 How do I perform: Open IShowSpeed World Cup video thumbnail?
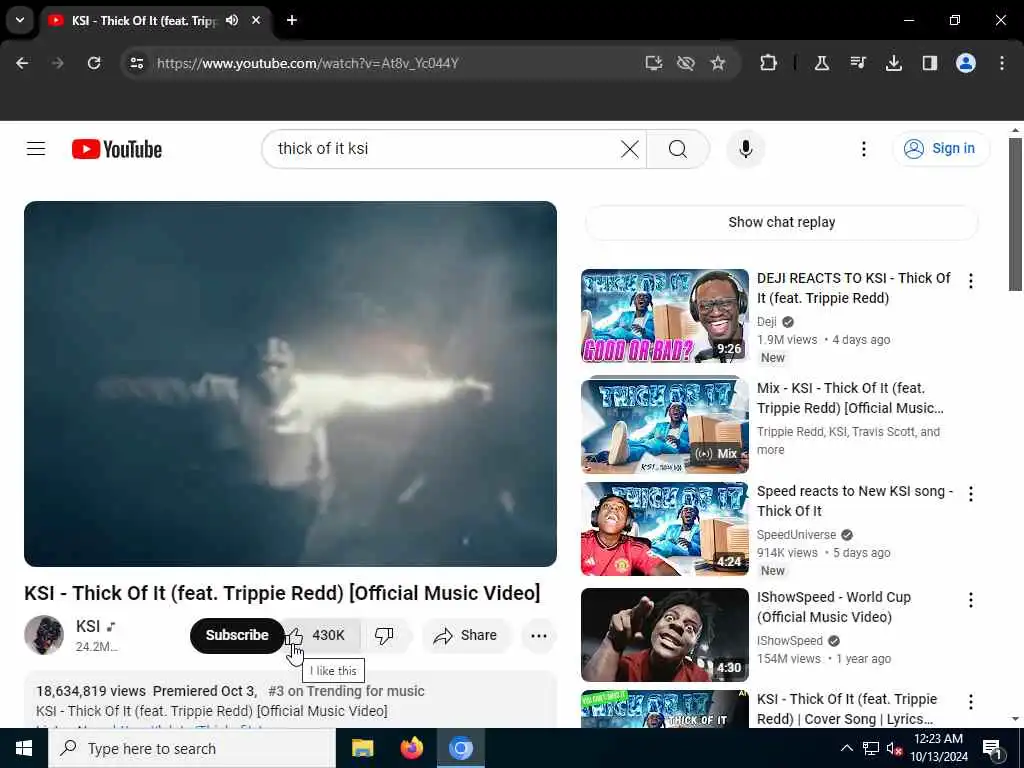[x=665, y=635]
